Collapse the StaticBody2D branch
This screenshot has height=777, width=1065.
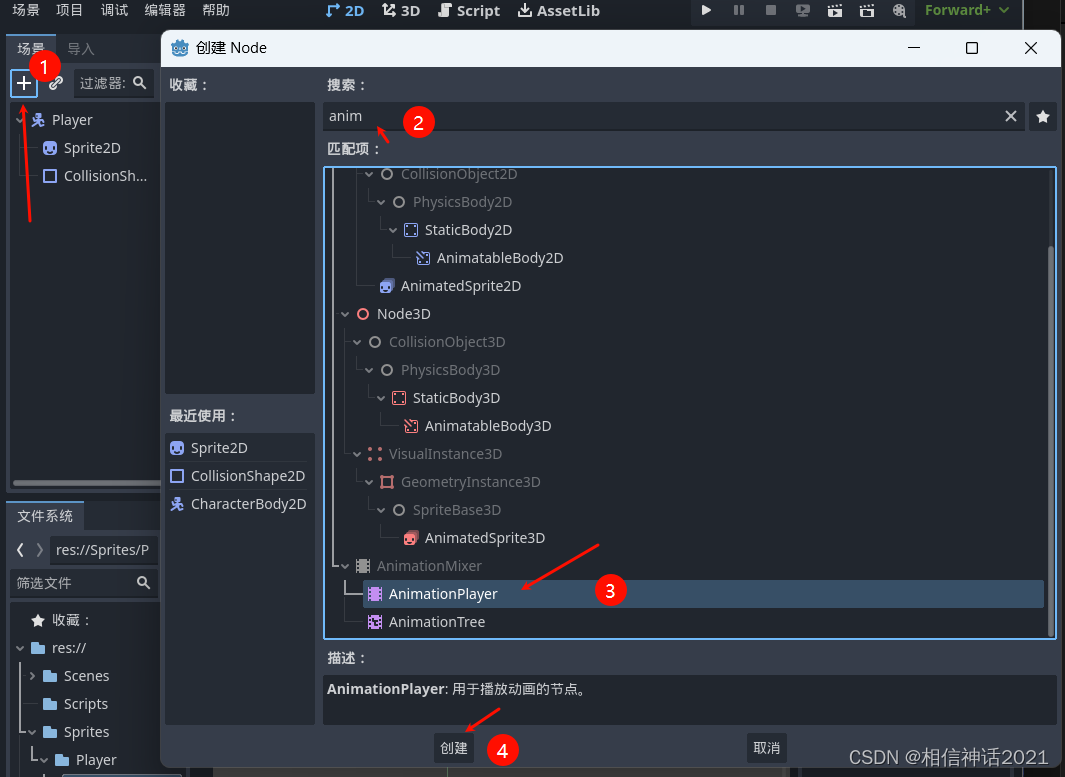392,229
